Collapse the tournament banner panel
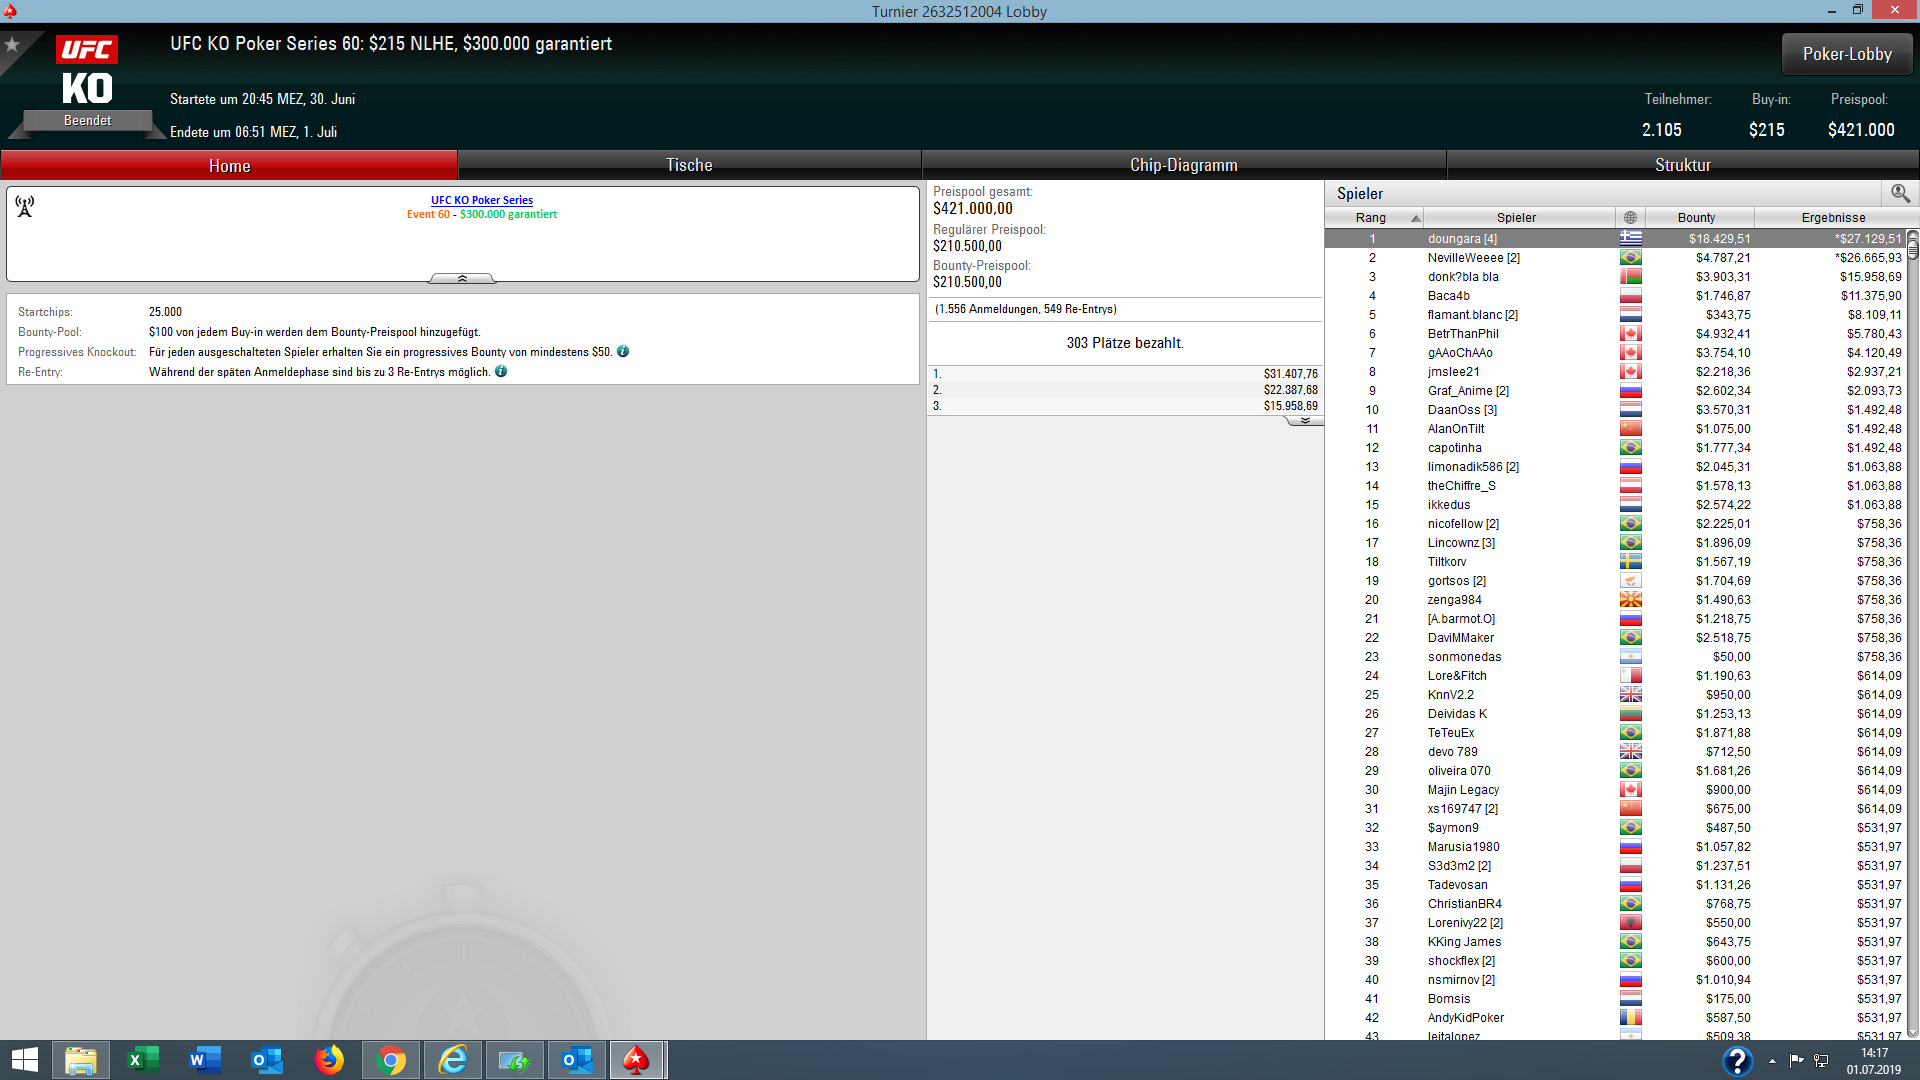This screenshot has height=1080, width=1920. coord(462,278)
